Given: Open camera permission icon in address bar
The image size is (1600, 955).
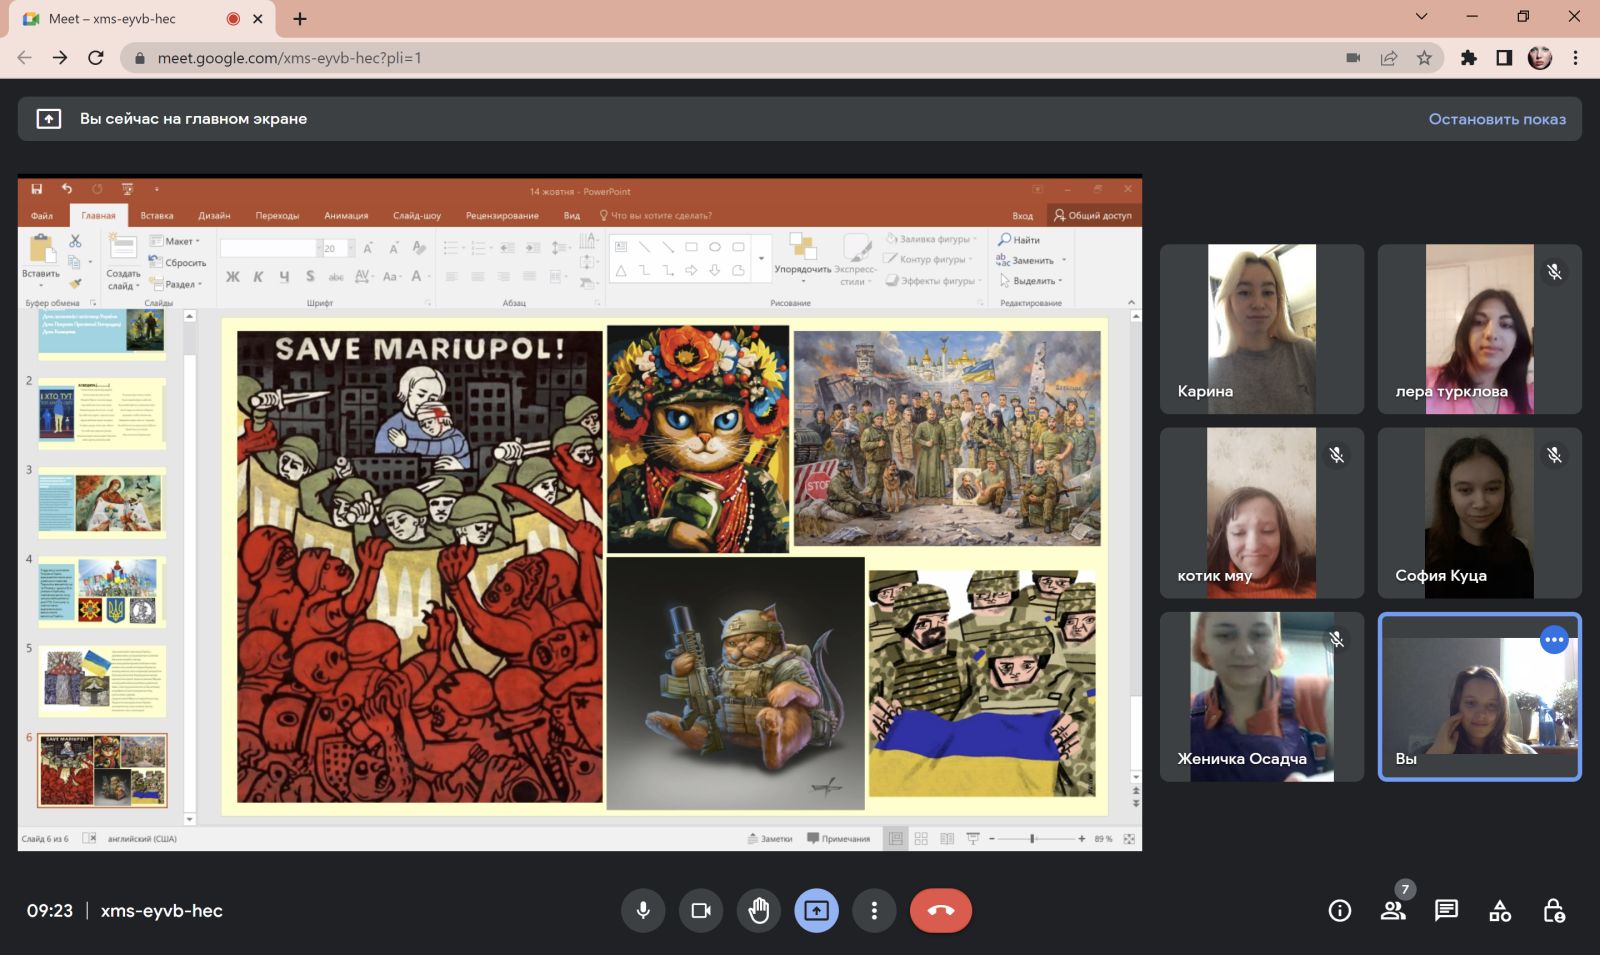Looking at the screenshot, I should 1353,58.
